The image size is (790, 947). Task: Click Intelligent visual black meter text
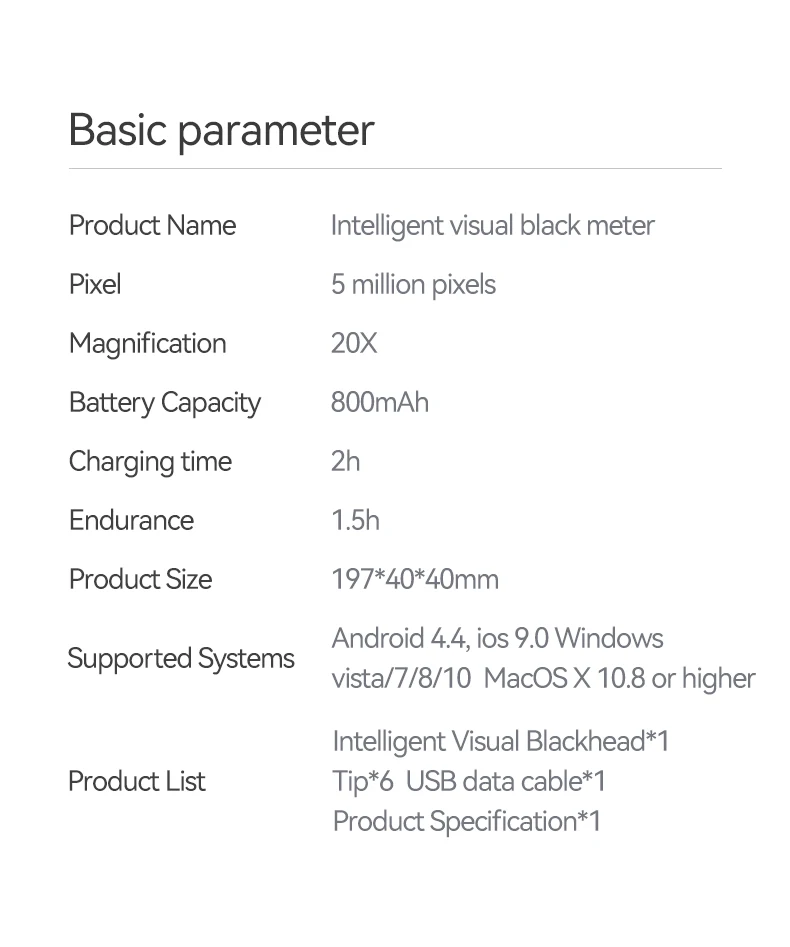492,226
